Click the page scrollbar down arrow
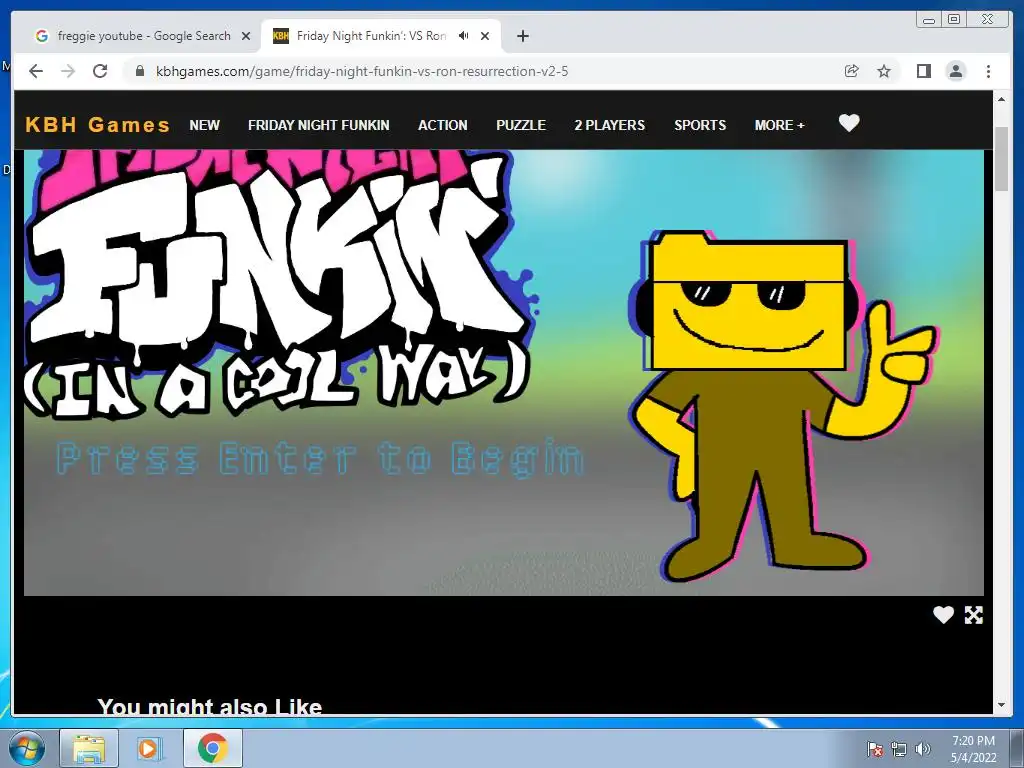 1002,705
